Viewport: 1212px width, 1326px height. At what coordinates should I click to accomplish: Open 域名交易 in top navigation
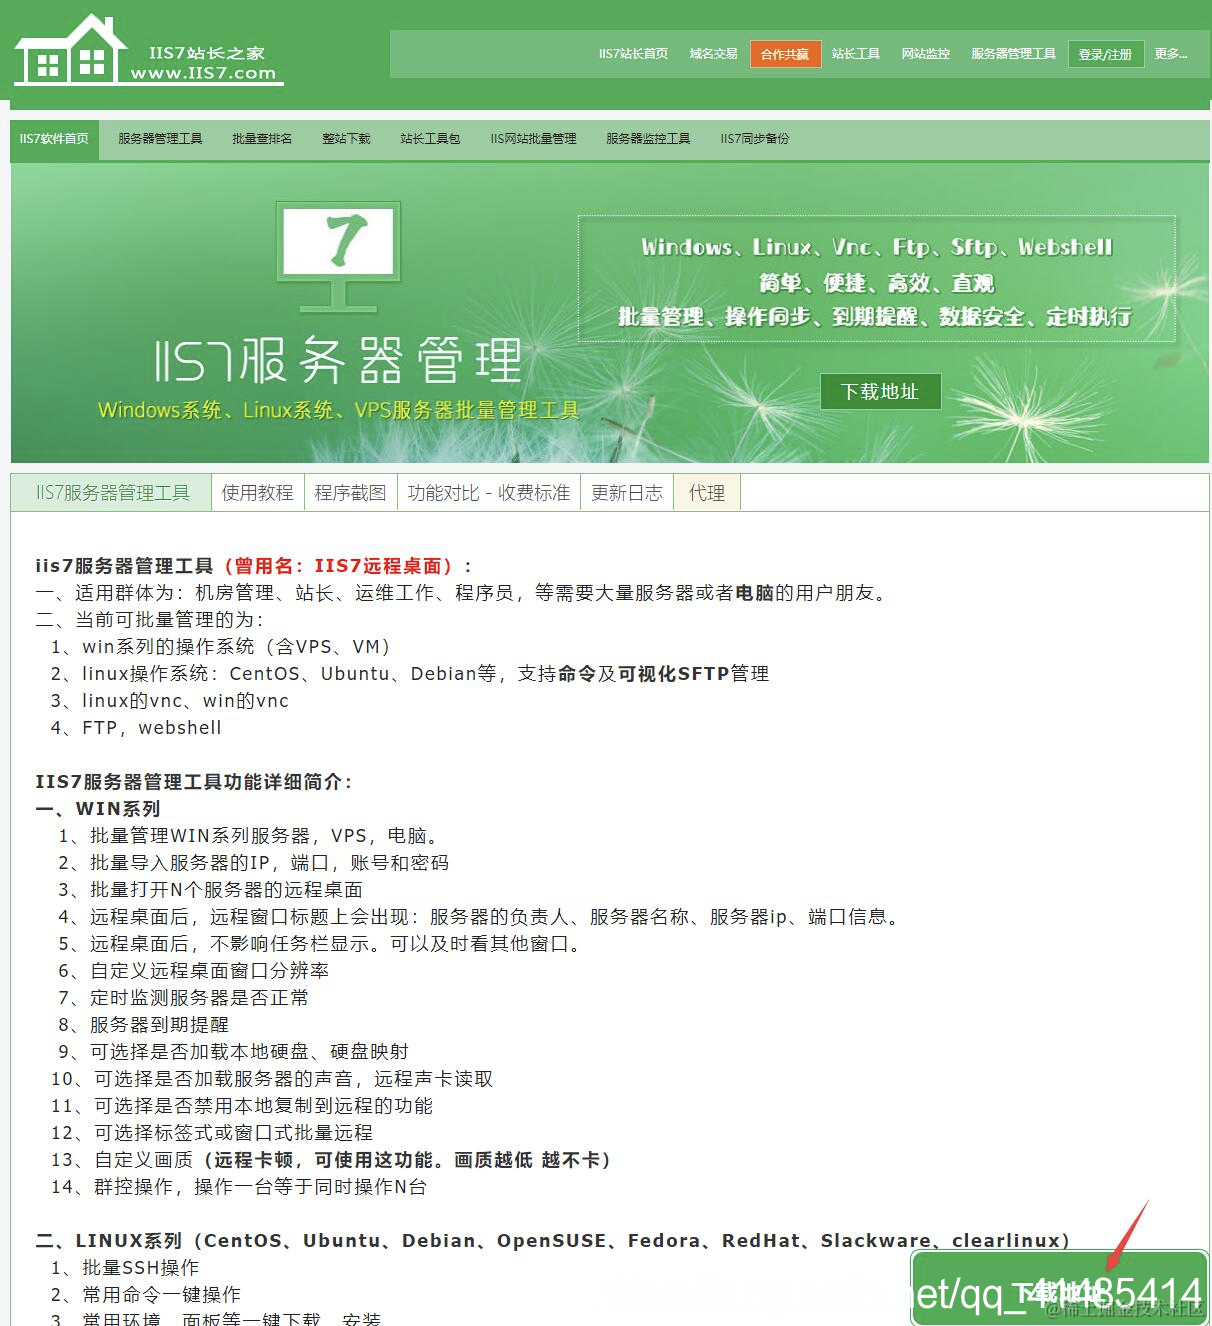click(x=713, y=54)
